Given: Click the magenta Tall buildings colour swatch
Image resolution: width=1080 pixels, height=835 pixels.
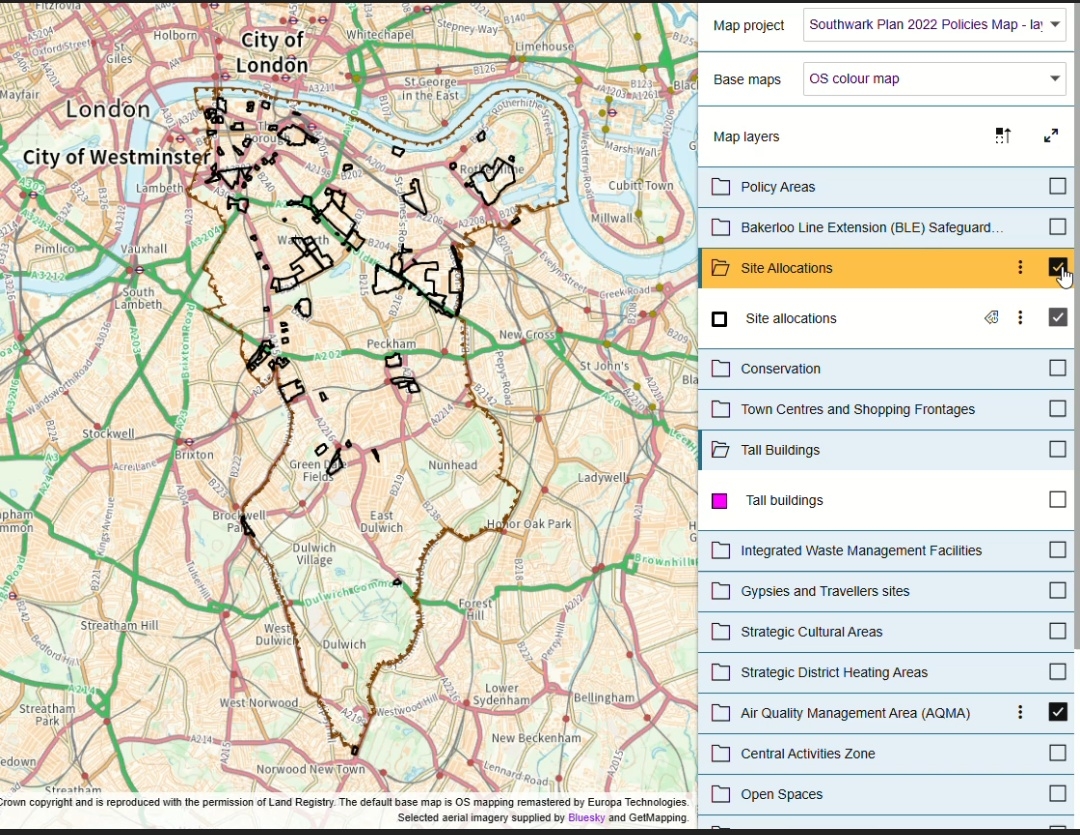Looking at the screenshot, I should coord(719,501).
